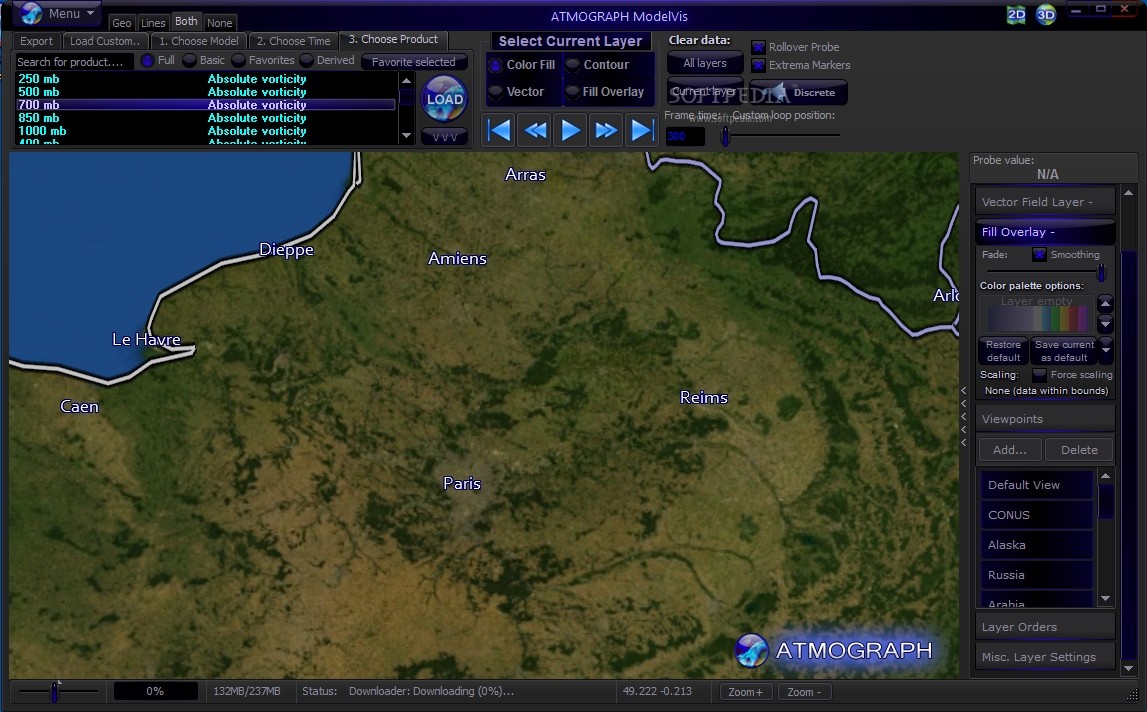Jump to first frame
The image size is (1147, 712).
pyautogui.click(x=499, y=131)
